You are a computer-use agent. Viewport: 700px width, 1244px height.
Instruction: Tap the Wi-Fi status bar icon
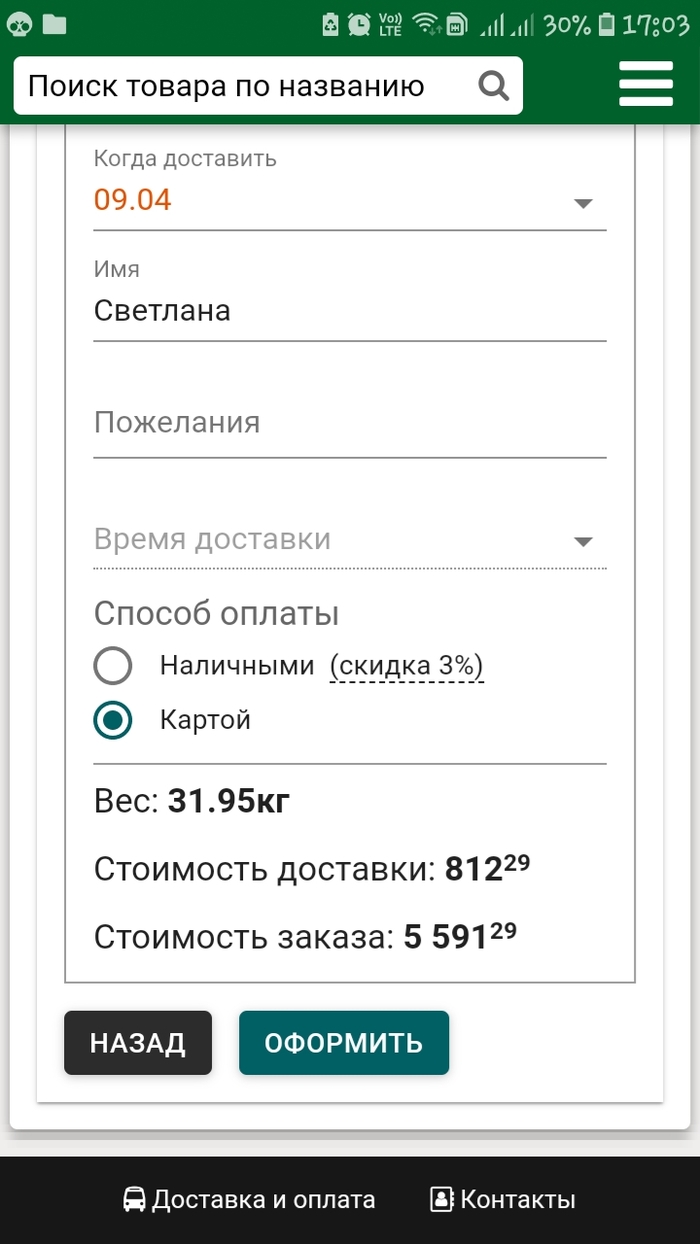pyautogui.click(x=427, y=24)
